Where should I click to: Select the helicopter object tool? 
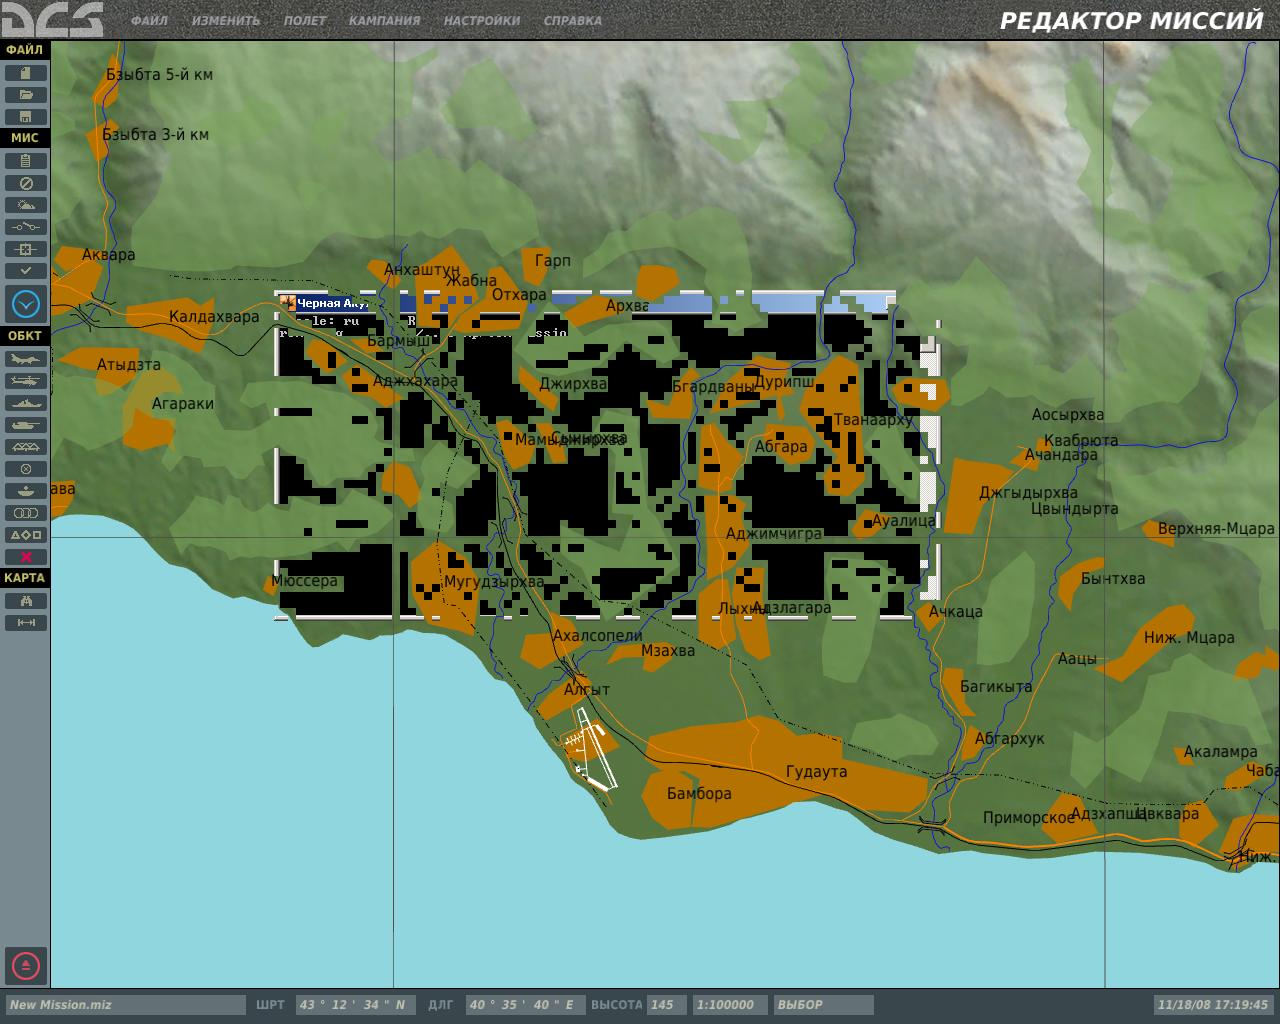tap(26, 381)
